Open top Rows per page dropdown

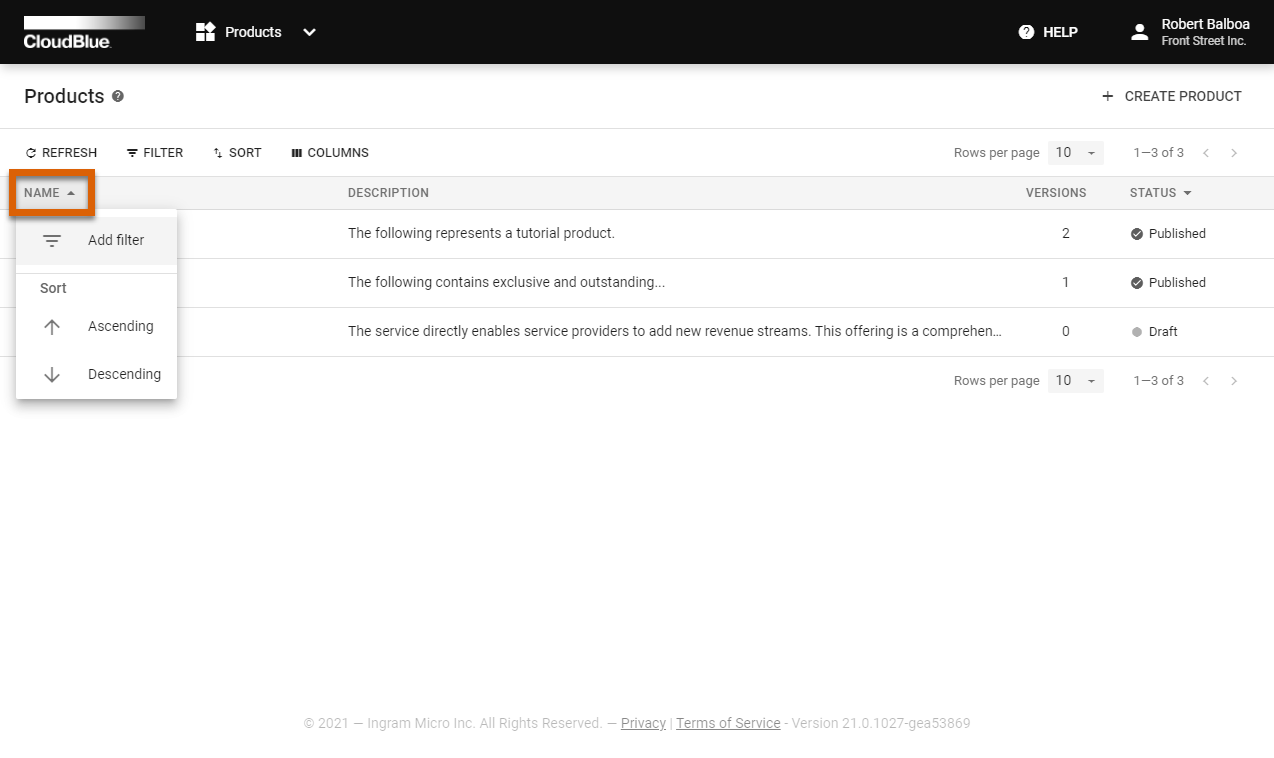click(1075, 153)
